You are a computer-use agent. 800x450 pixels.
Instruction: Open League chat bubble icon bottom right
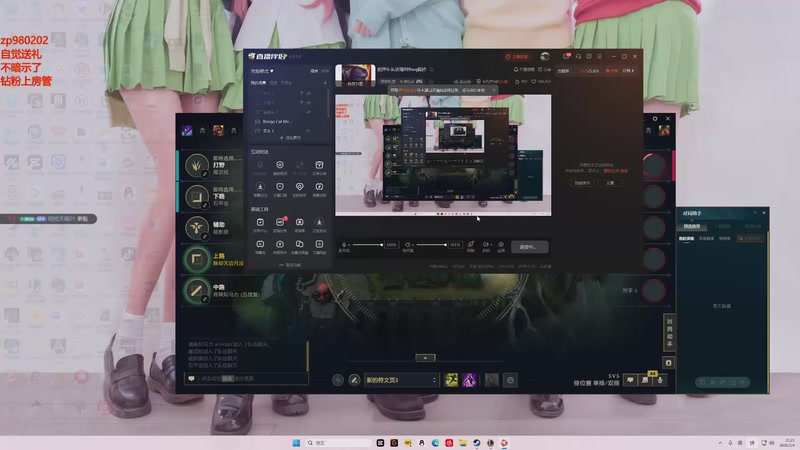pos(631,380)
